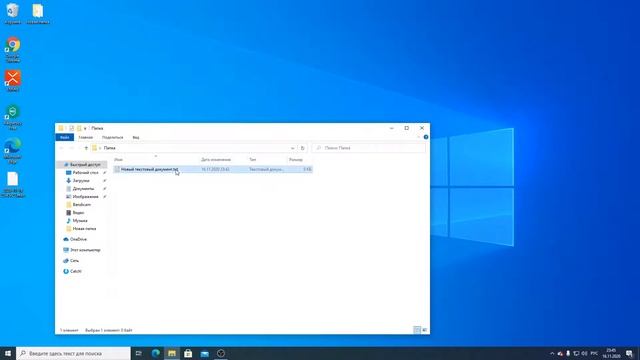Image resolution: width=640 pixels, height=360 pixels.
Task: Switch to the Поделиться ribbon tab
Action: pyautogui.click(x=112, y=138)
